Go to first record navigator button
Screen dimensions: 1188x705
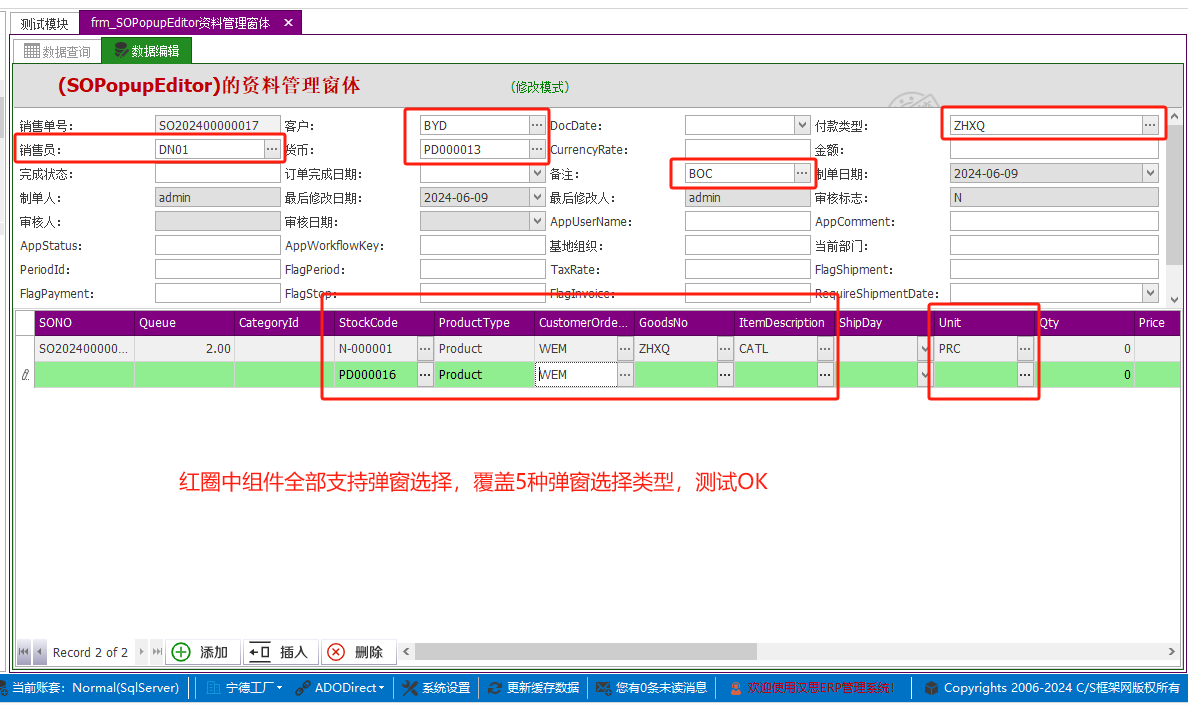click(x=23, y=652)
